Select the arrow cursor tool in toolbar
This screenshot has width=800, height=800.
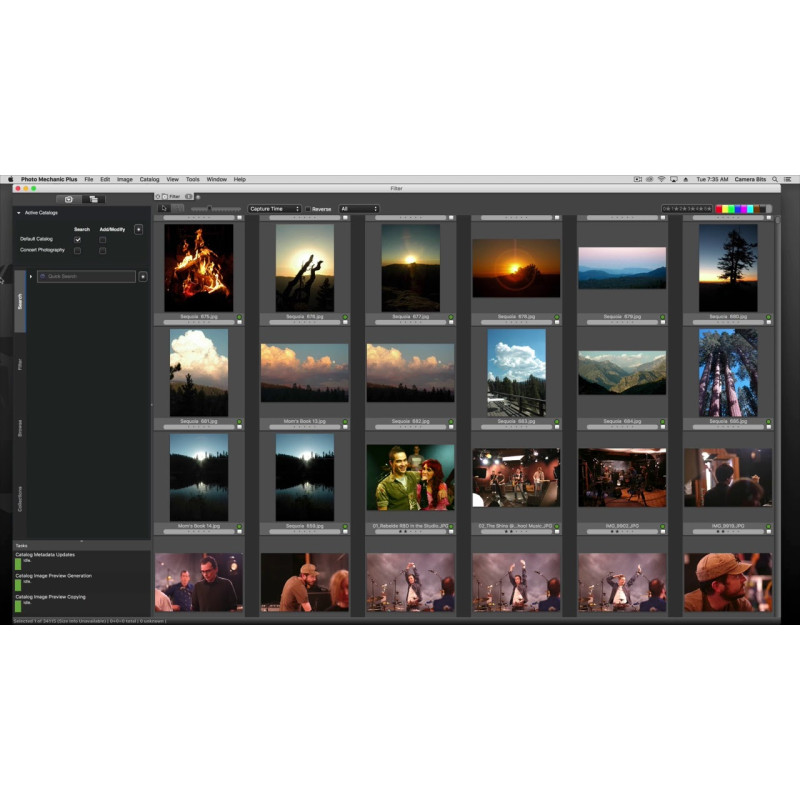pos(164,209)
